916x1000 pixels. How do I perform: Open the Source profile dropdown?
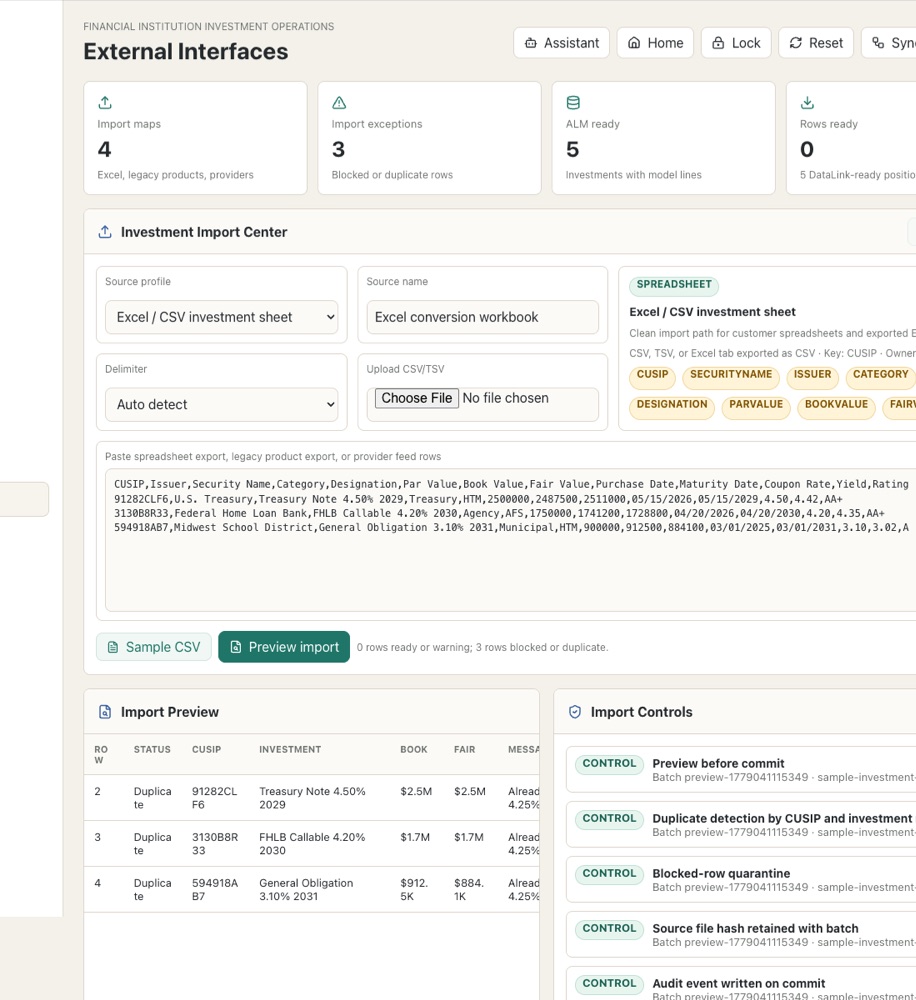[x=221, y=317]
